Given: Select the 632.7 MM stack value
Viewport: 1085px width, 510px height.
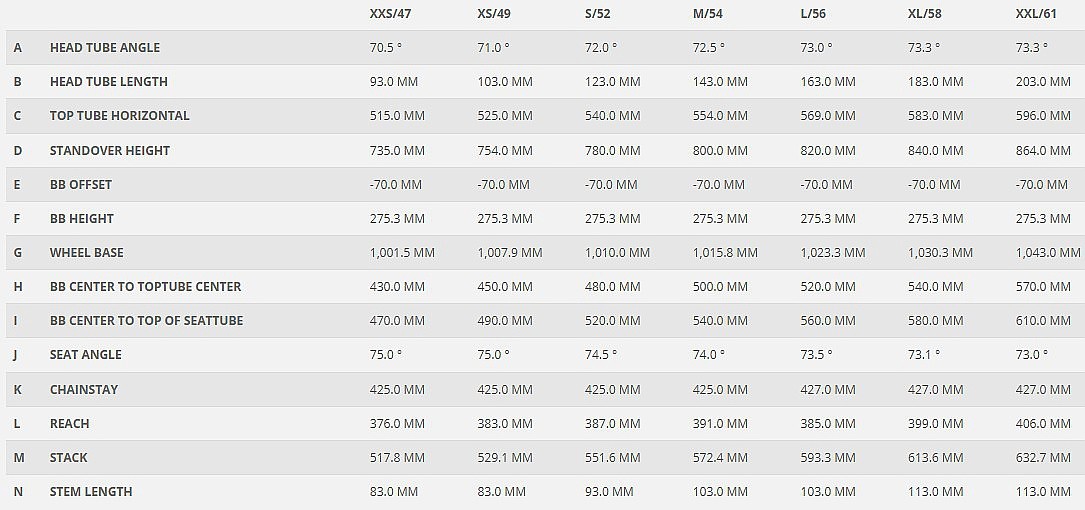Looking at the screenshot, I should coord(1043,458).
